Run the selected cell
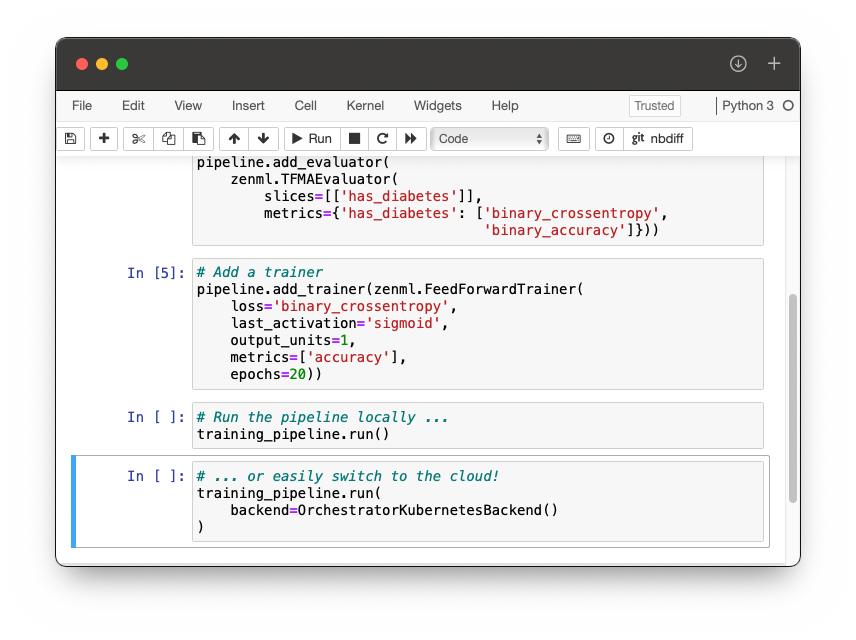The width and height of the screenshot is (856, 640). pos(312,139)
